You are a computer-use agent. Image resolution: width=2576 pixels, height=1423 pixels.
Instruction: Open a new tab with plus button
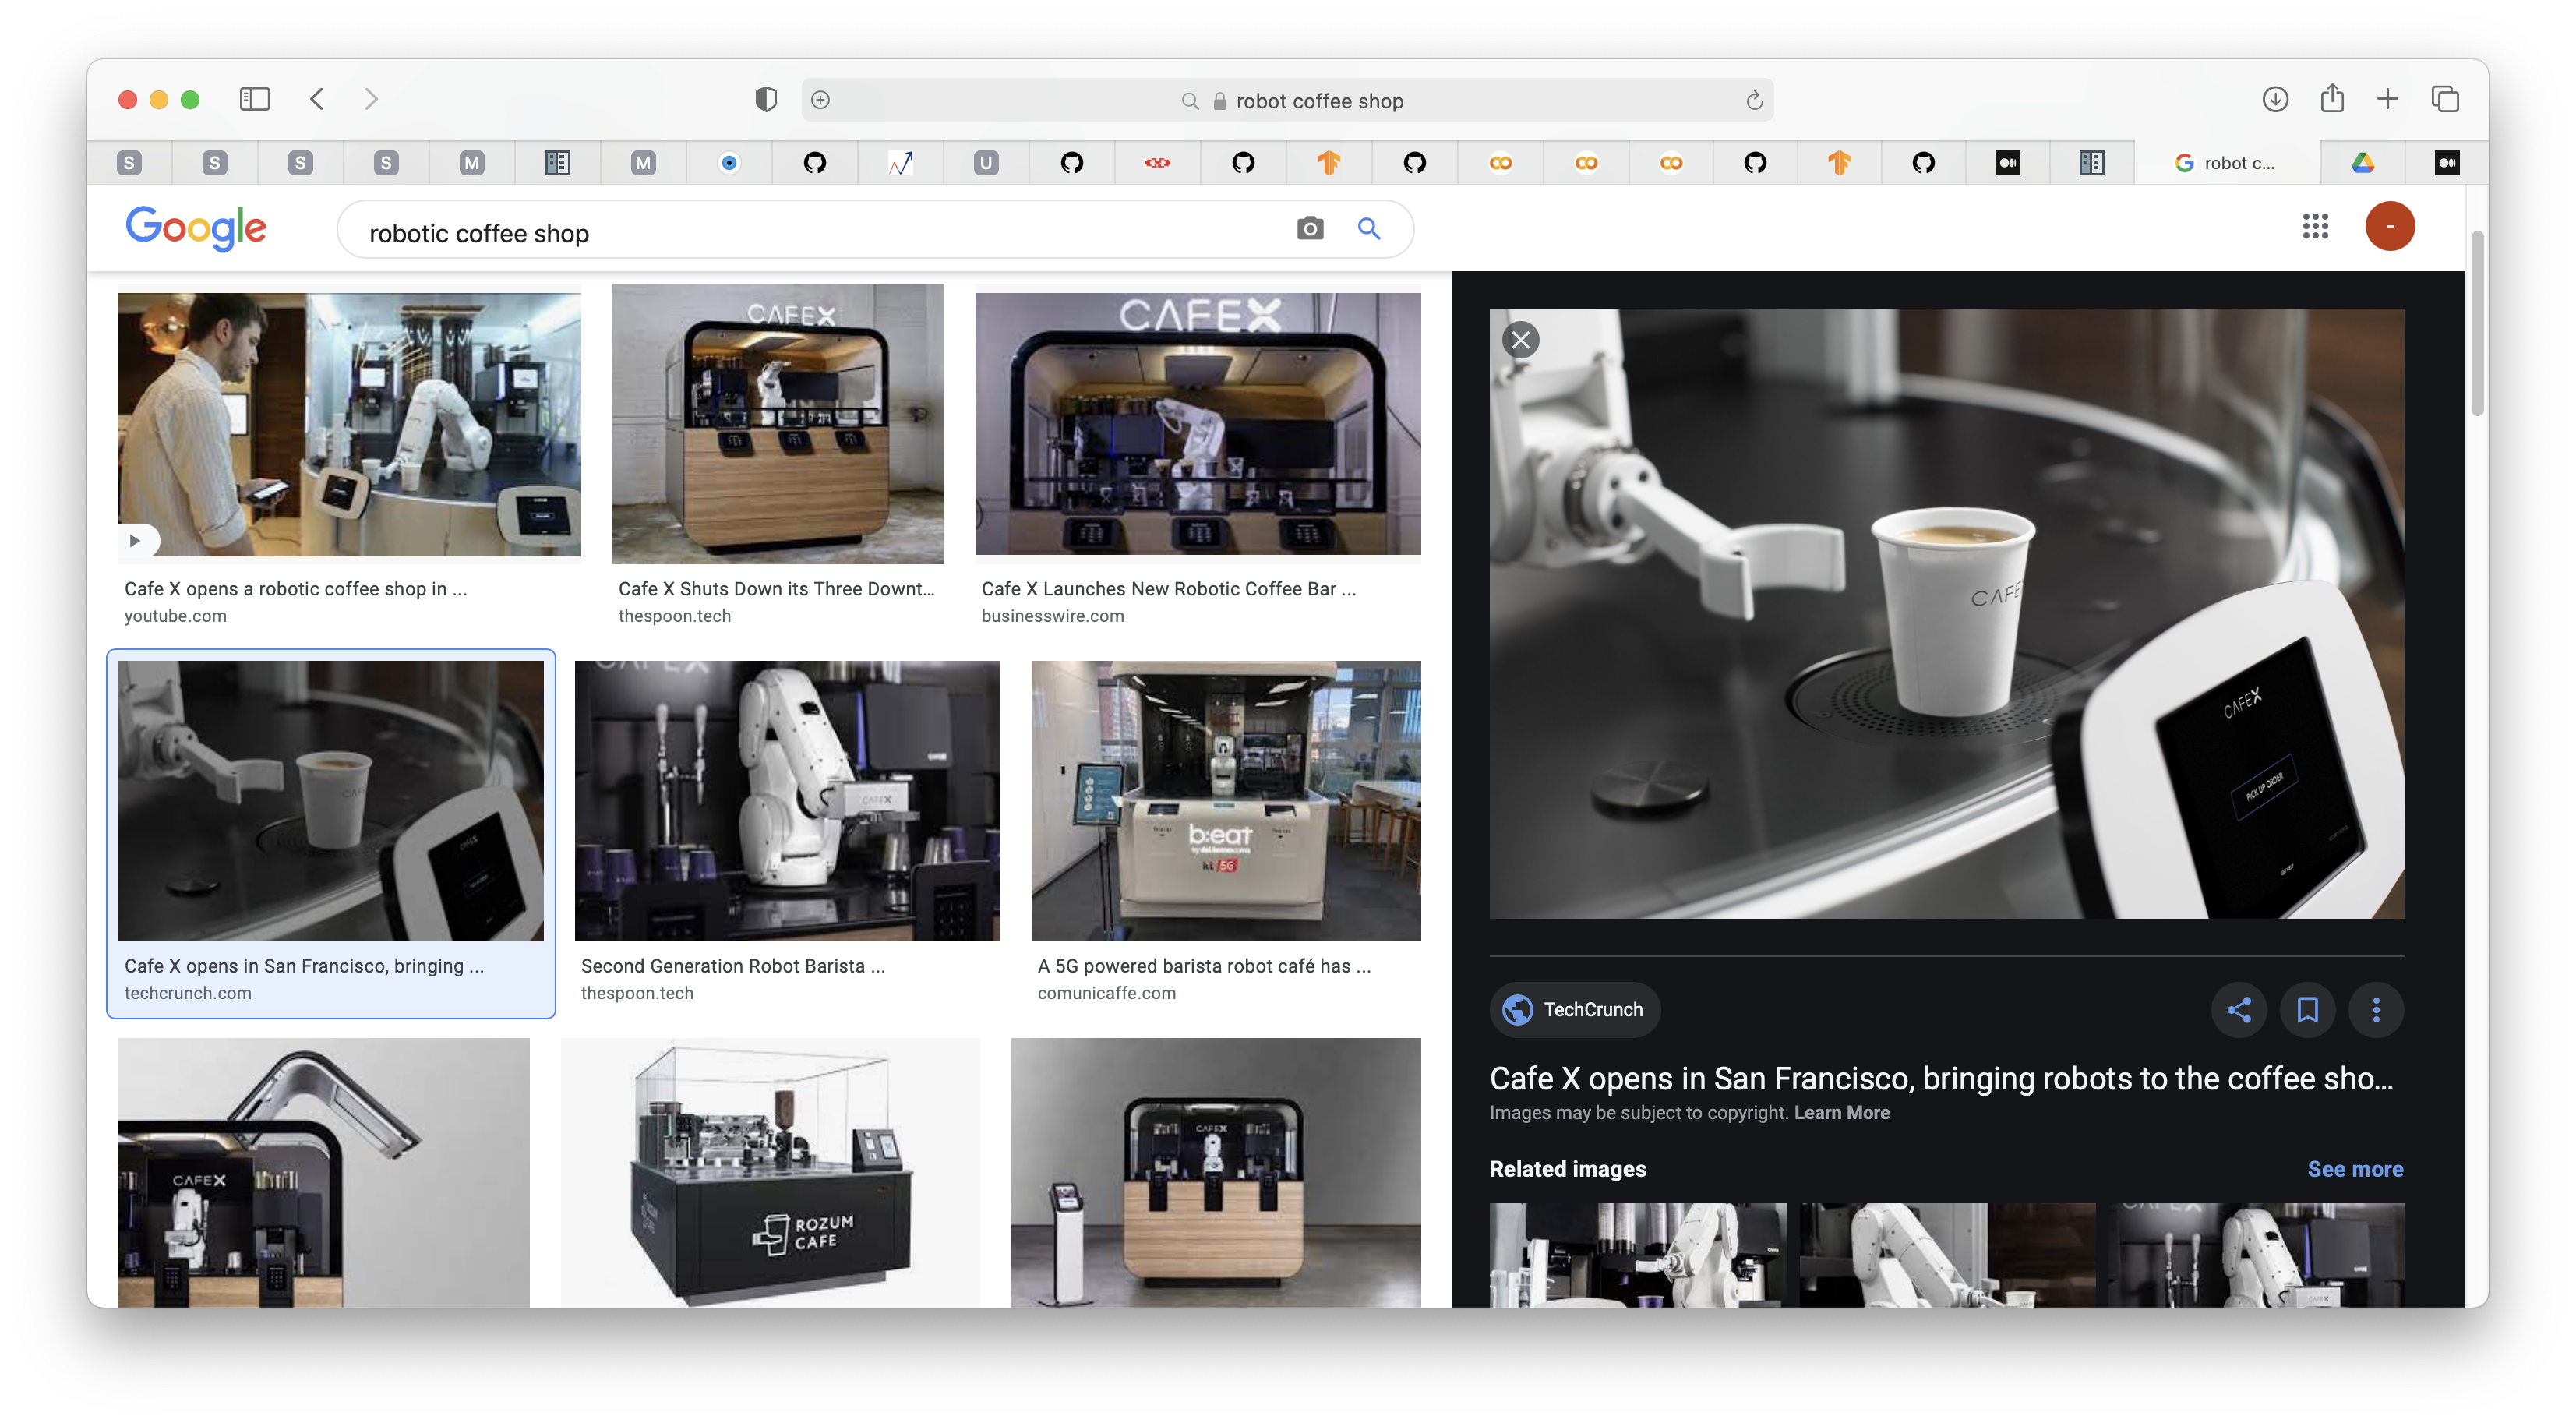point(2387,99)
